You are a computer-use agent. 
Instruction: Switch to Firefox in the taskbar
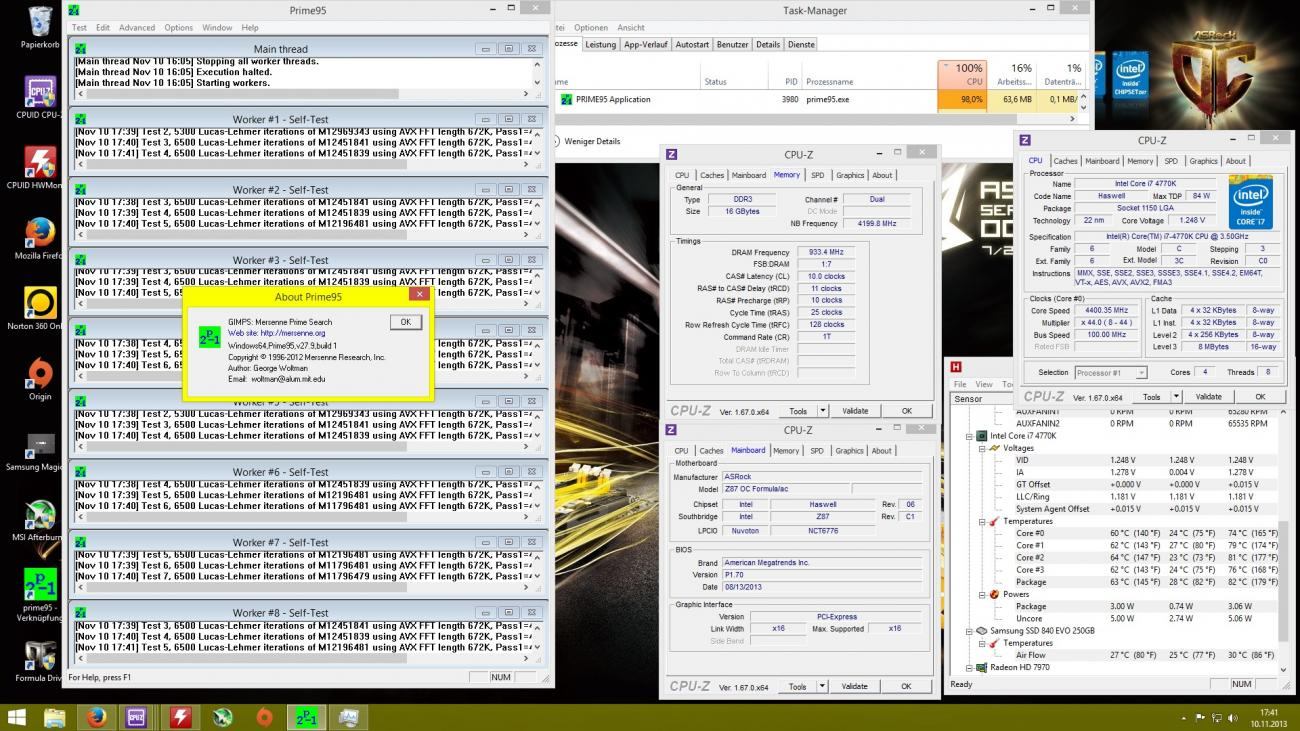click(96, 717)
